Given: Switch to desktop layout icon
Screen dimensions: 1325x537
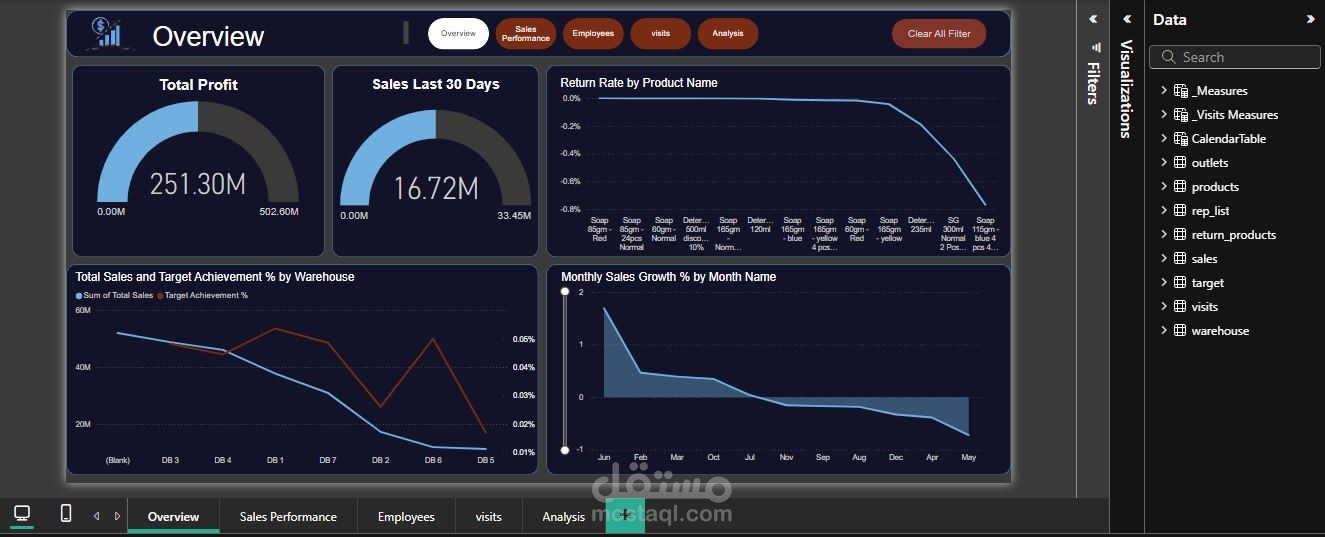Looking at the screenshot, I should [x=22, y=513].
